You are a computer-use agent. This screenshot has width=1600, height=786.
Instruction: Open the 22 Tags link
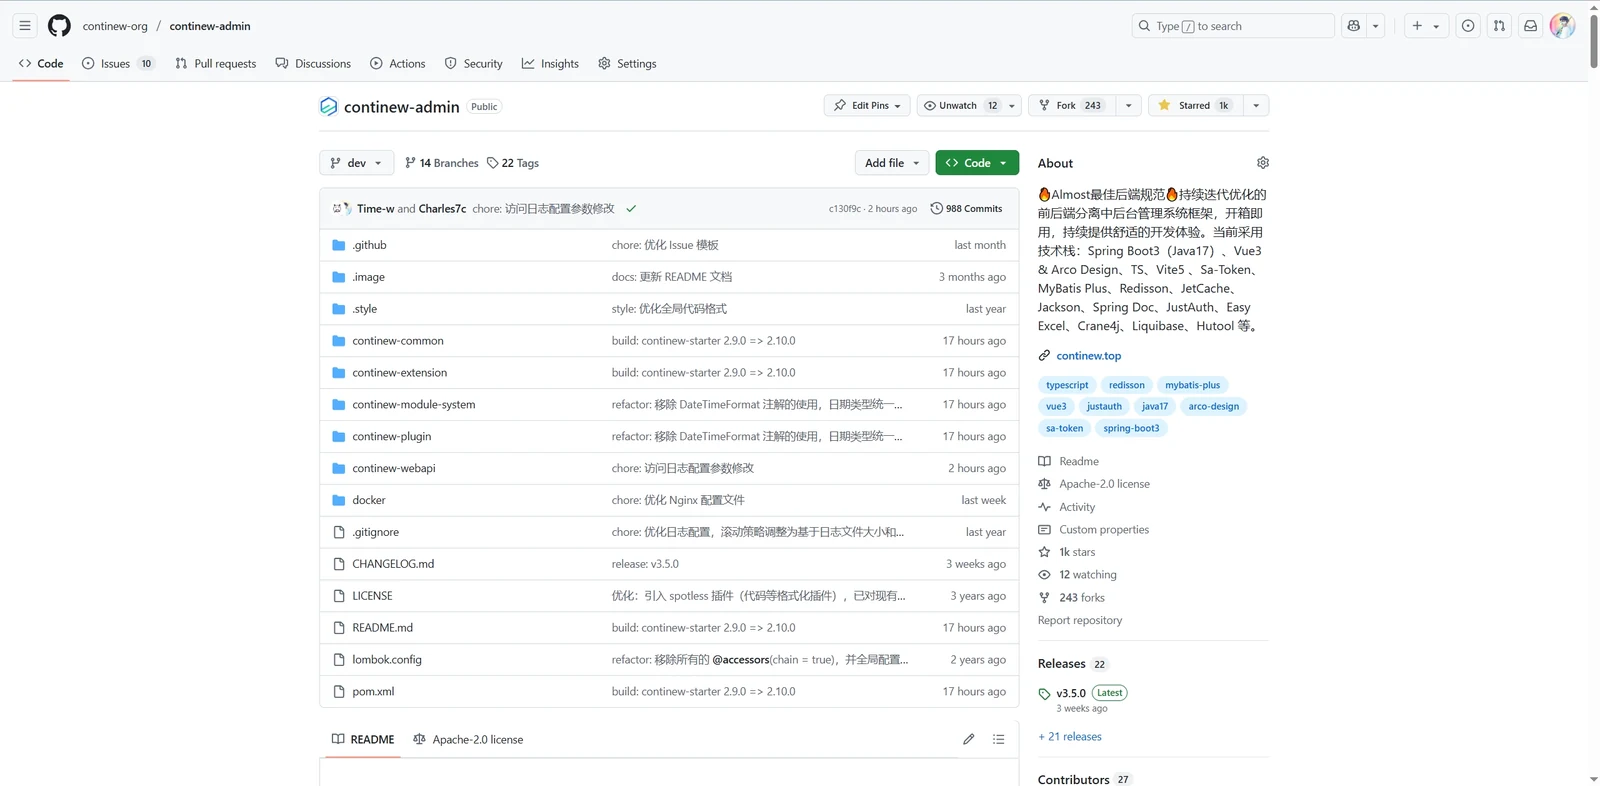tap(513, 163)
